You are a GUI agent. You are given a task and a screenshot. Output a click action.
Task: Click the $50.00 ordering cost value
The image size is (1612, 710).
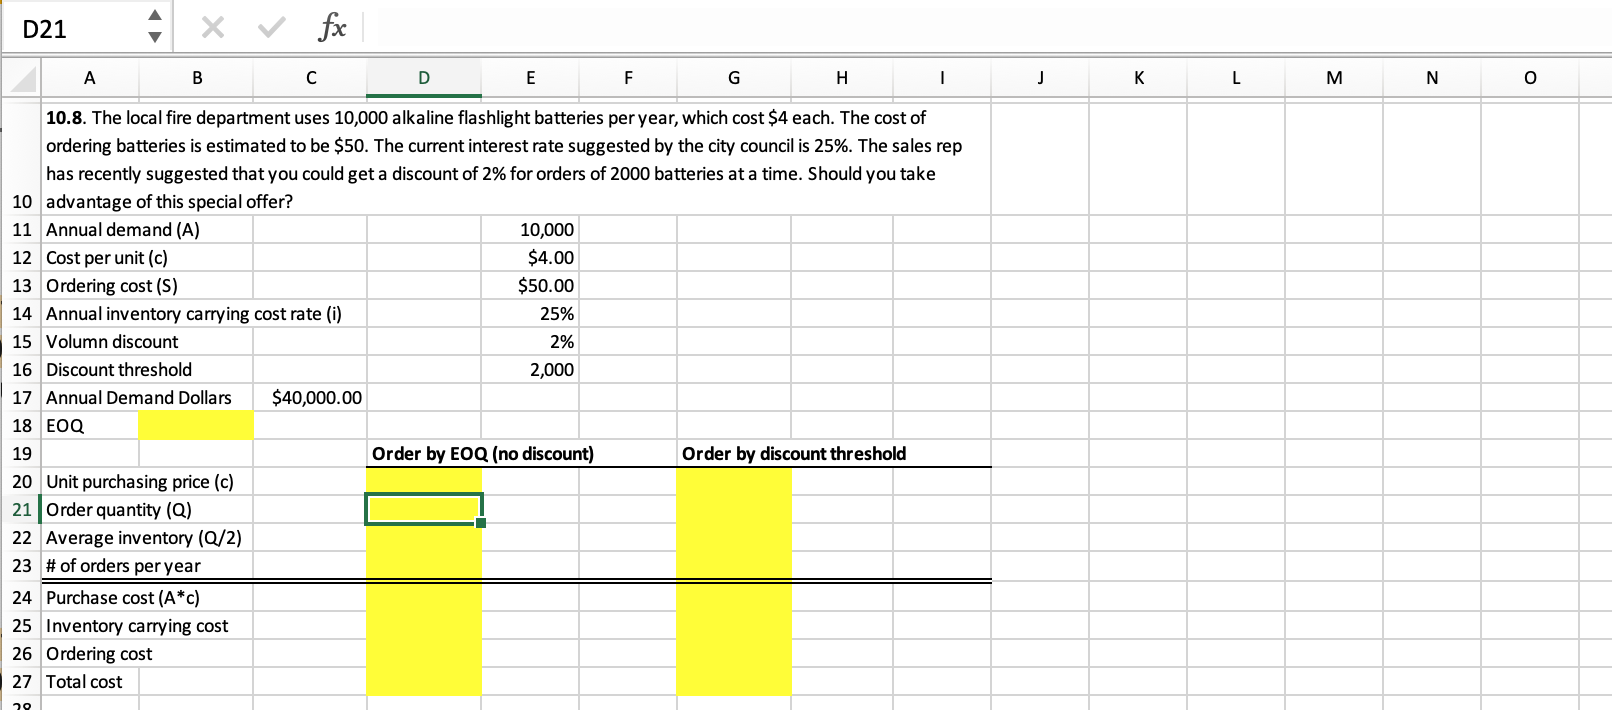(x=546, y=286)
